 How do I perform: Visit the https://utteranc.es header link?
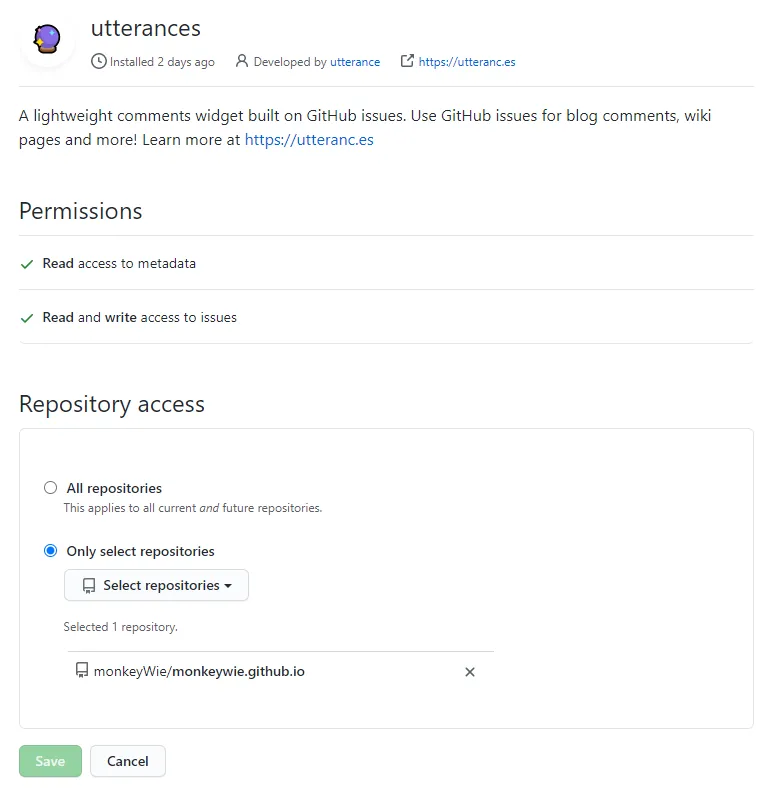point(467,62)
